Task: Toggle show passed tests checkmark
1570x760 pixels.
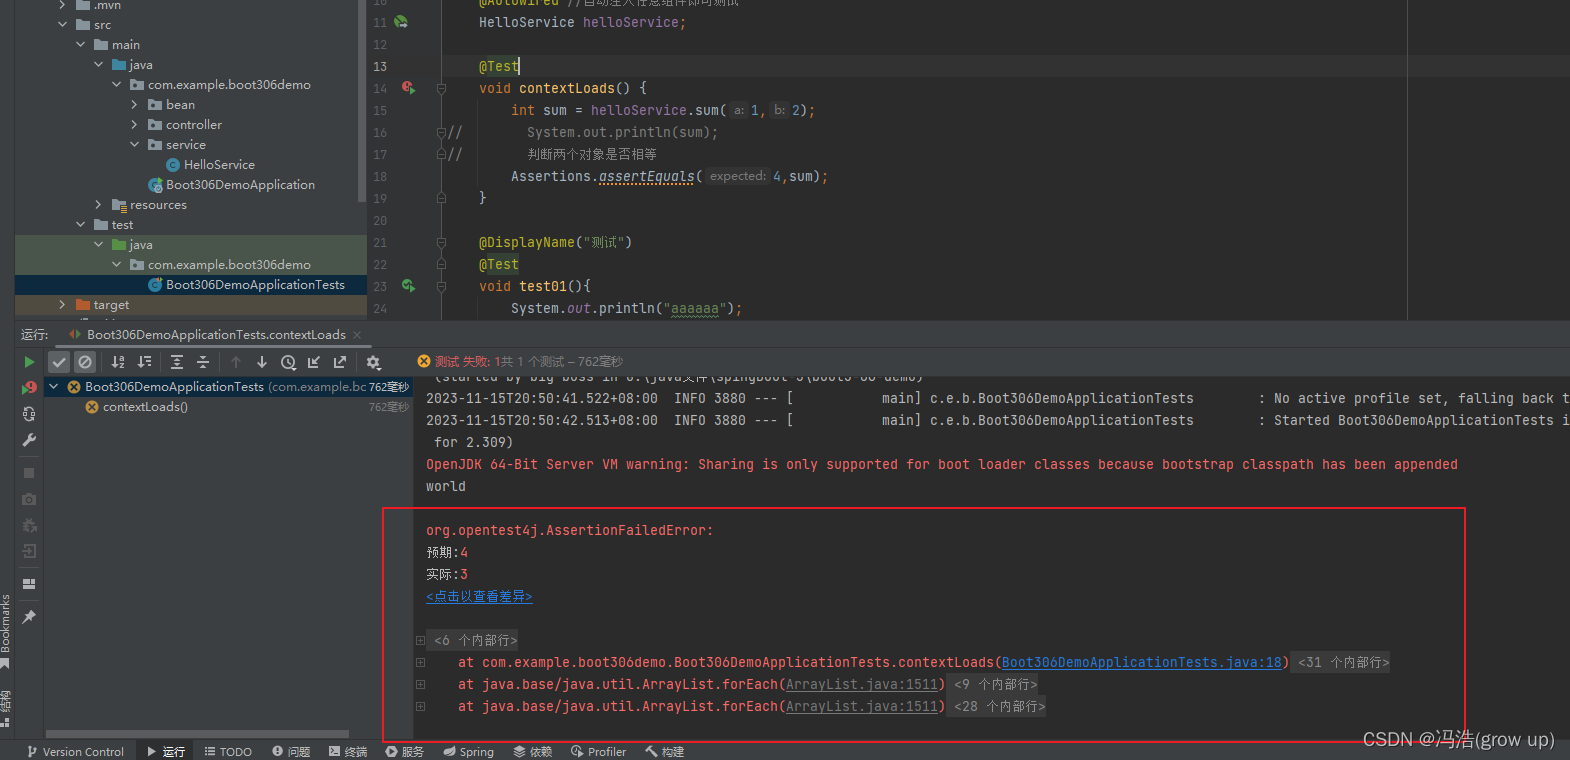Action: (x=59, y=362)
